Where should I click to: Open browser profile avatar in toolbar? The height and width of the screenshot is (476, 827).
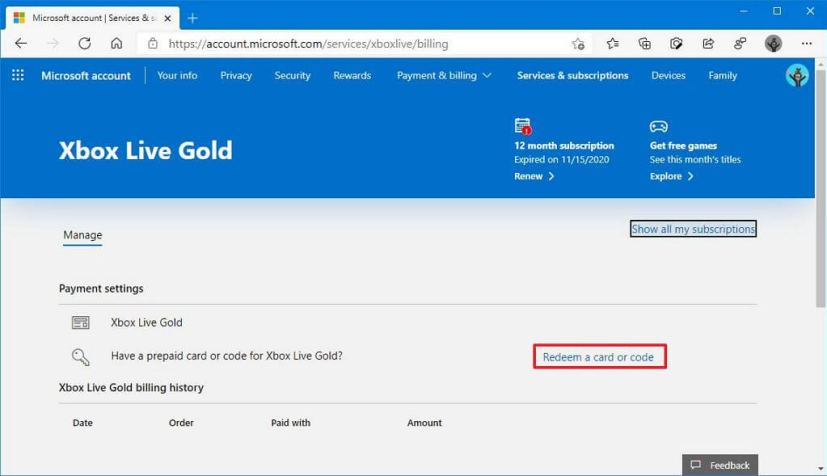pyautogui.click(x=773, y=44)
